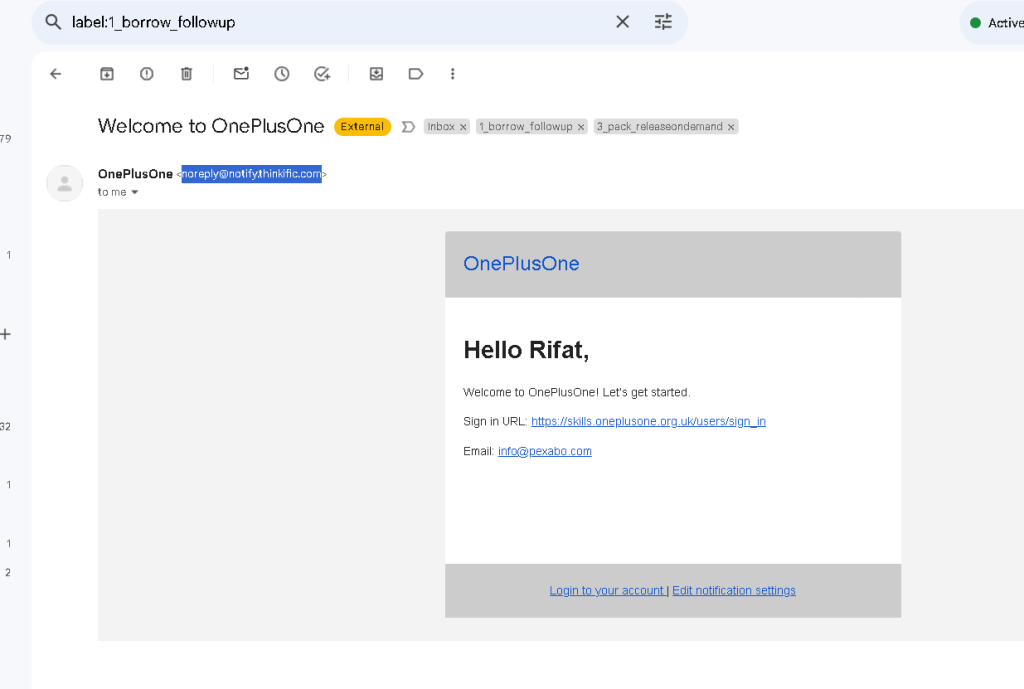Image resolution: width=1024 pixels, height=689 pixels.
Task: Add this email to Tasks
Action: pyautogui.click(x=322, y=74)
